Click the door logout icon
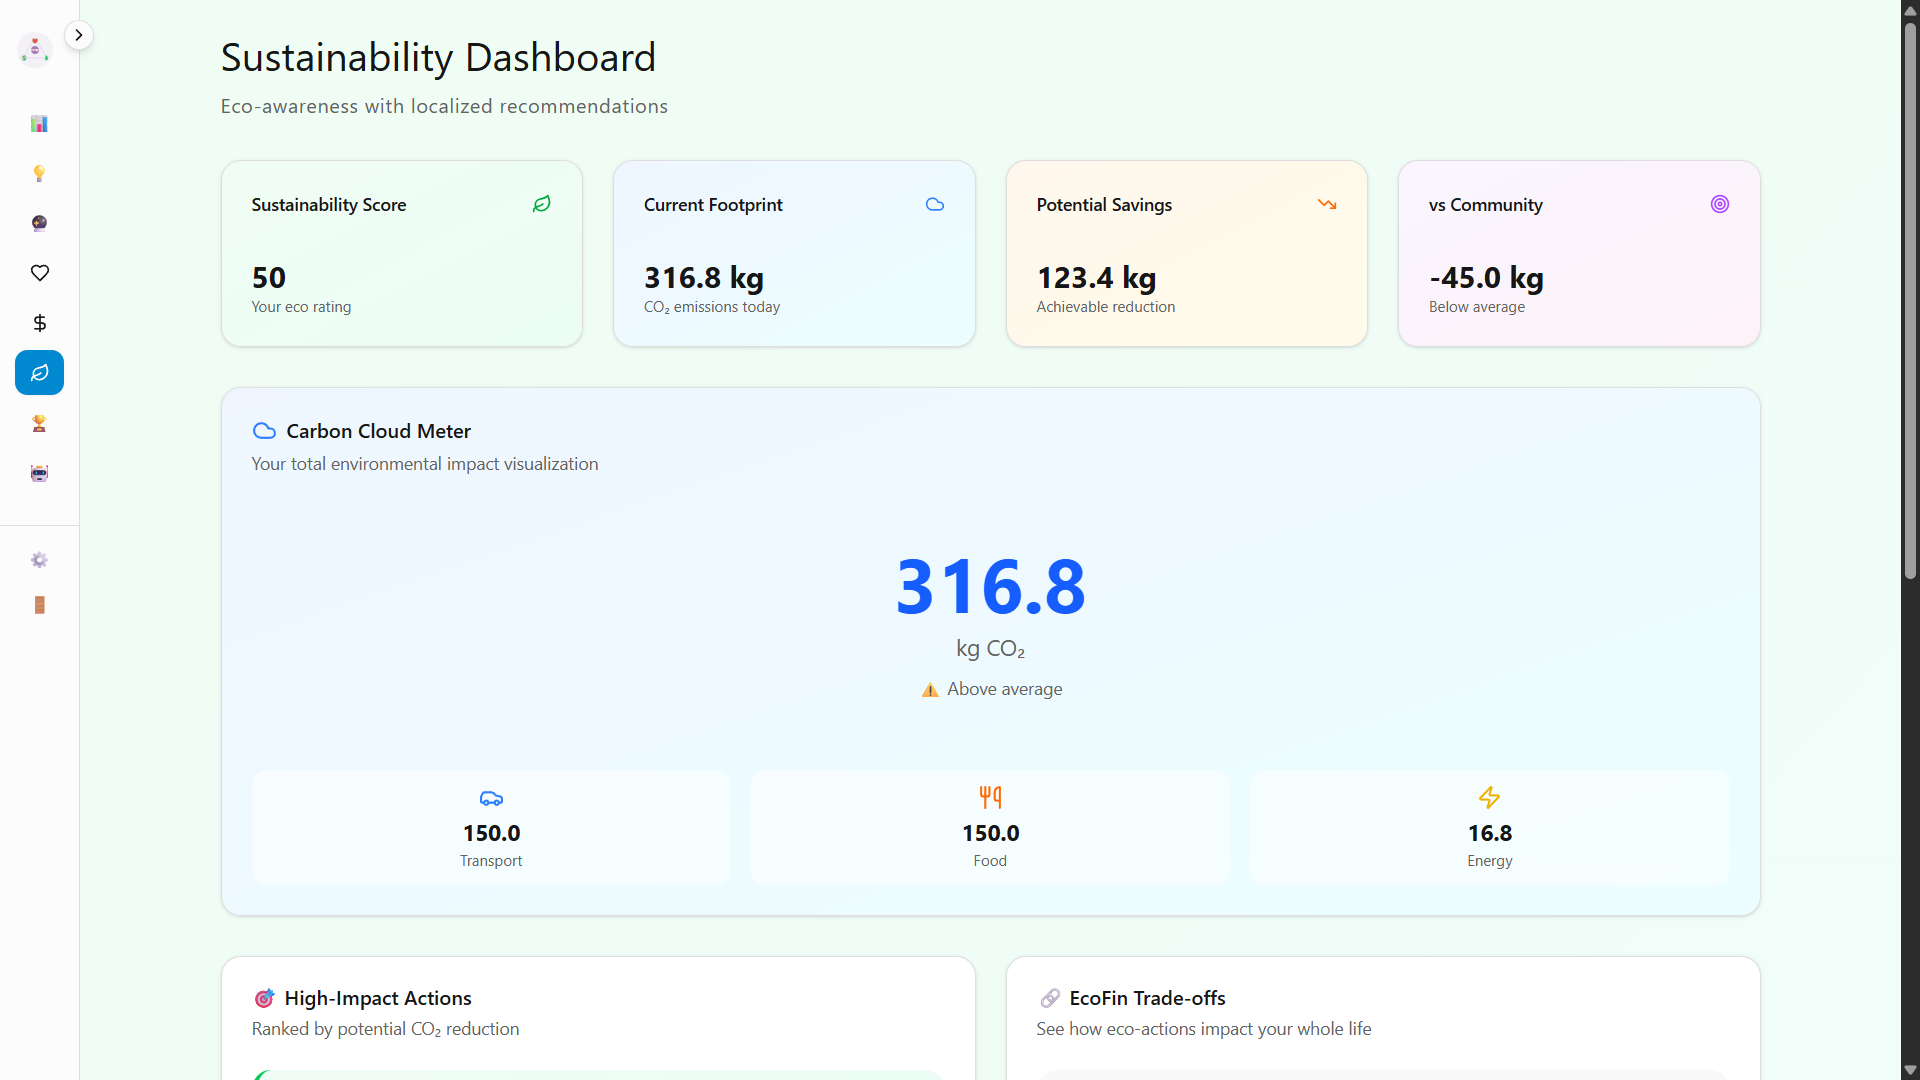Image resolution: width=1920 pixels, height=1080 pixels. click(x=39, y=605)
